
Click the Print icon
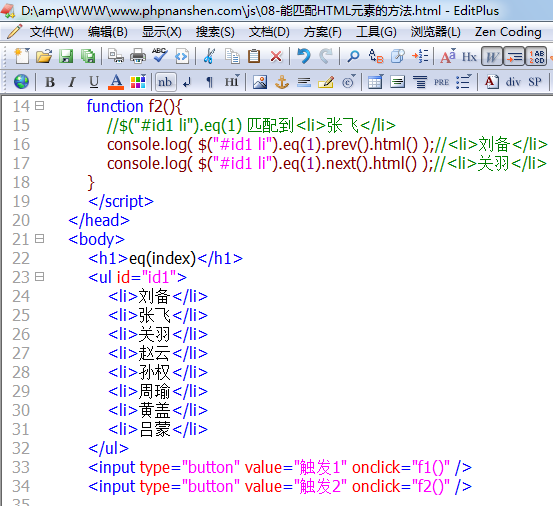(138, 56)
